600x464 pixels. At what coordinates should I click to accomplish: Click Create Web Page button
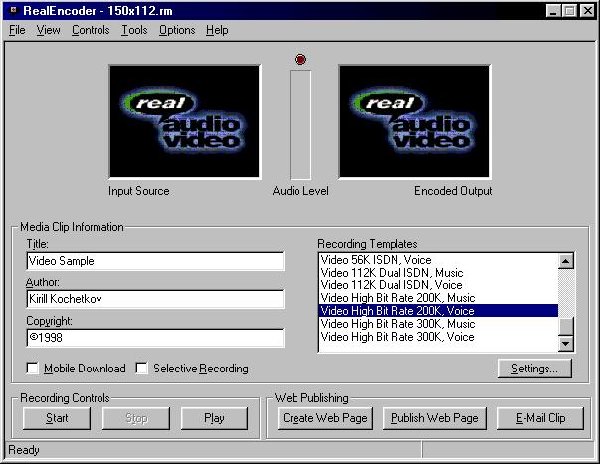pos(325,418)
